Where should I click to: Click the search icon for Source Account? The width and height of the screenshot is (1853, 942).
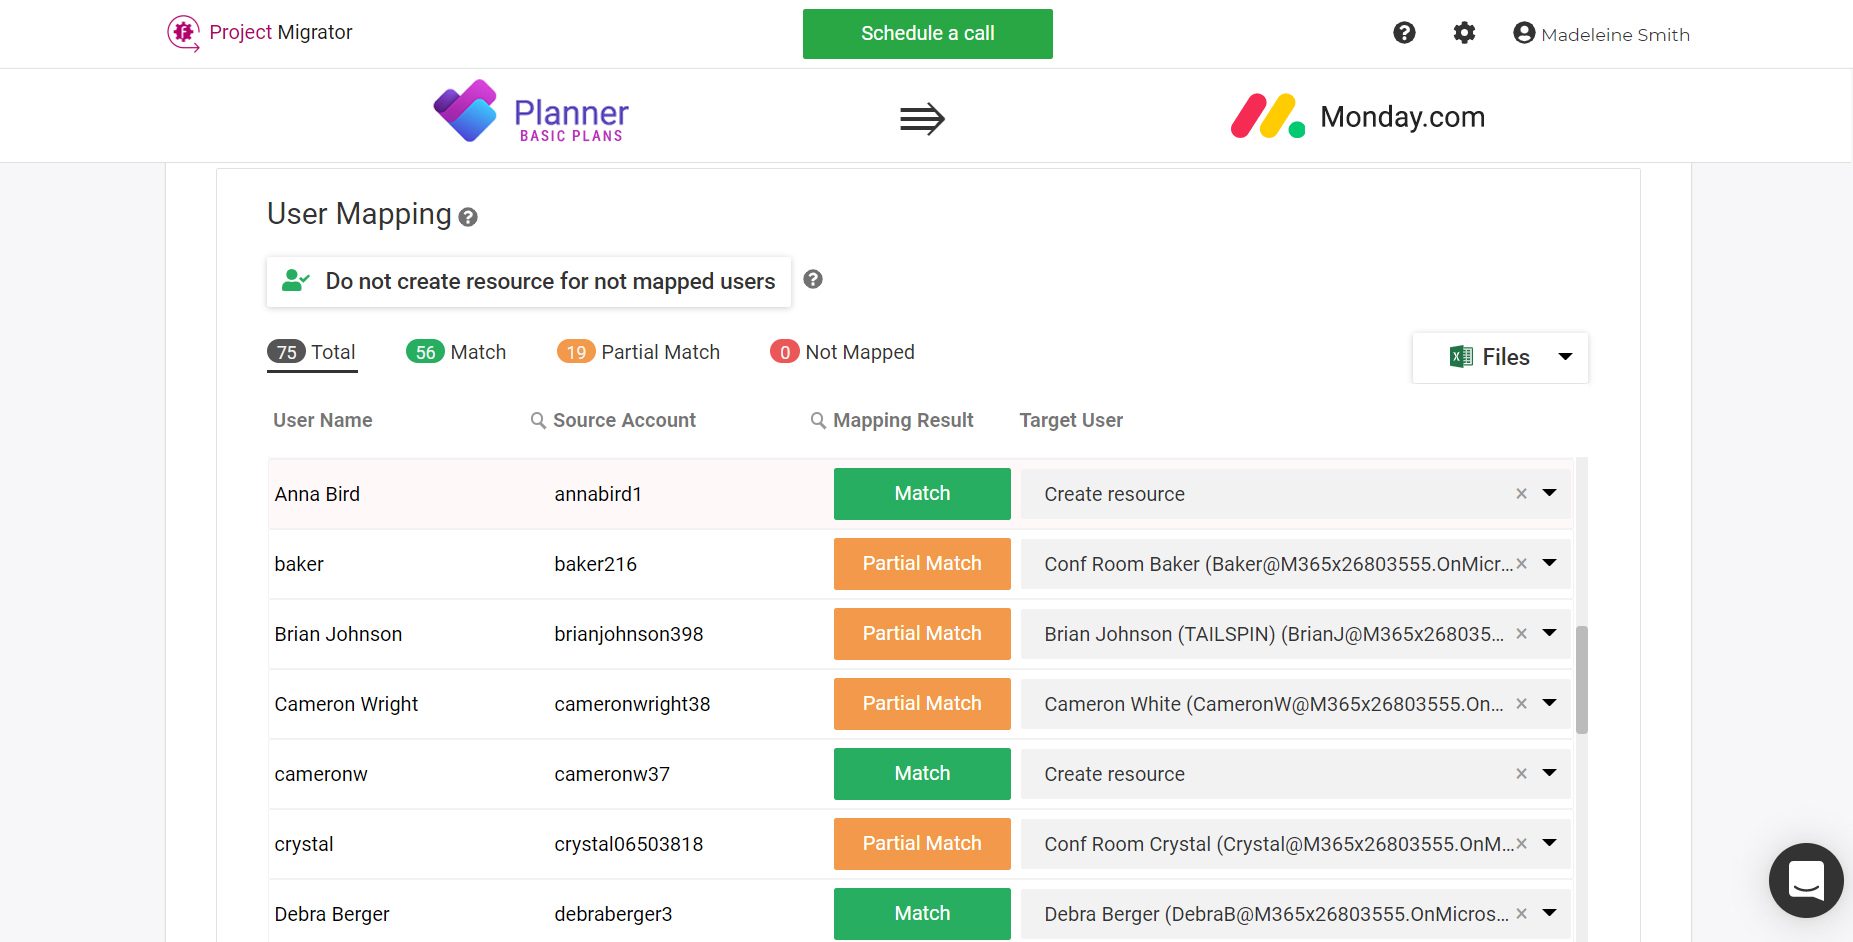tap(538, 421)
